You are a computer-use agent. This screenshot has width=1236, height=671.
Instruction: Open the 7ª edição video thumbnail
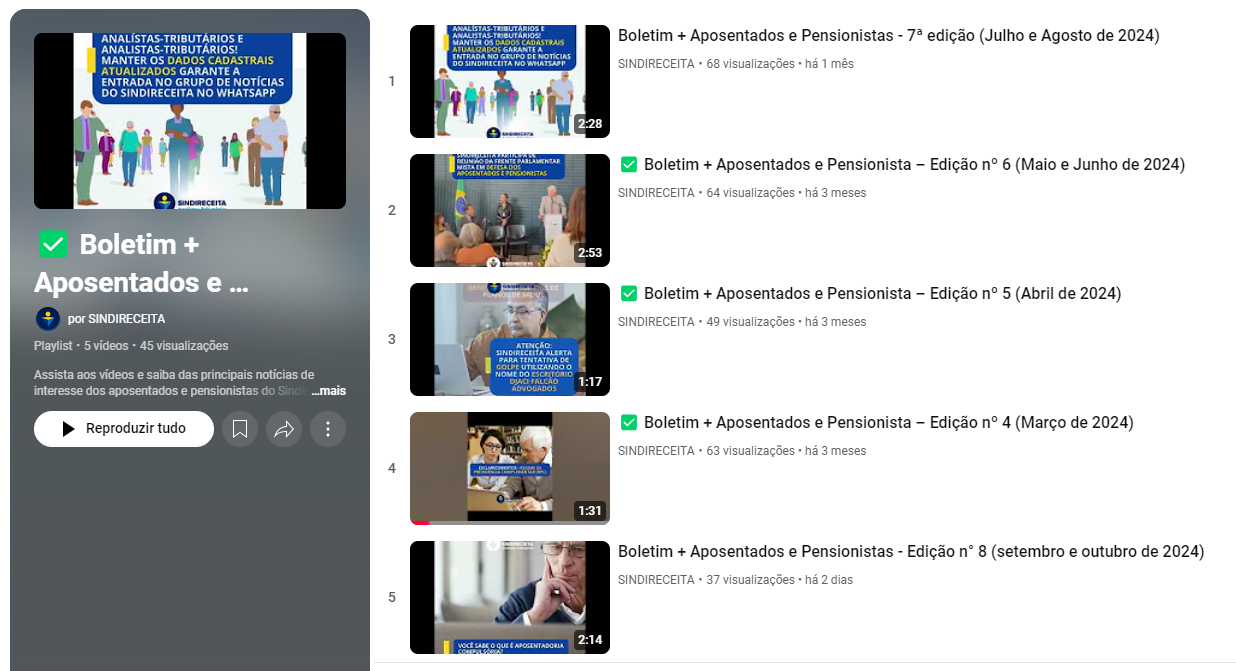click(x=509, y=81)
